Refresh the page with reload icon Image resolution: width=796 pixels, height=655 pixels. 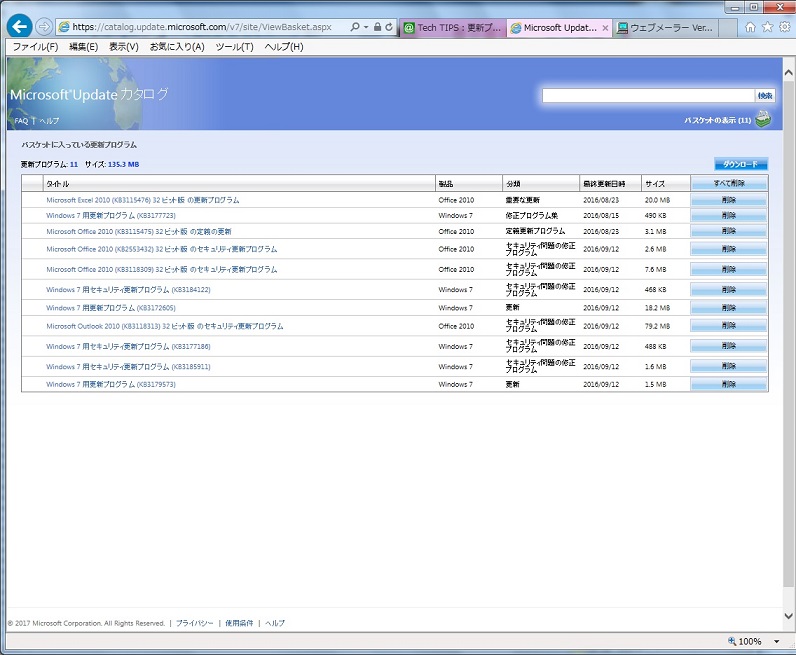(389, 27)
